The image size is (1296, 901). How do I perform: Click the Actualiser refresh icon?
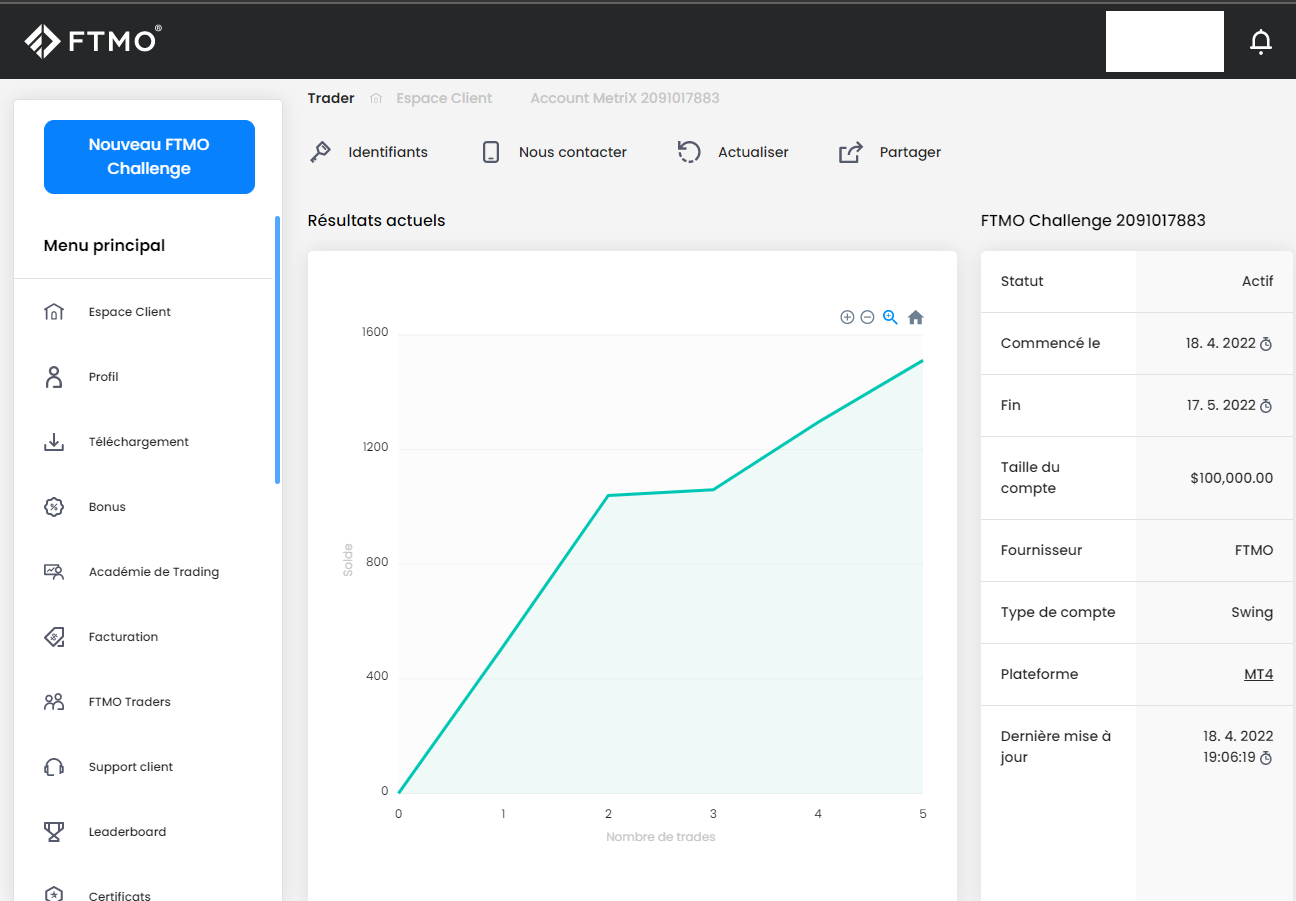(x=689, y=152)
